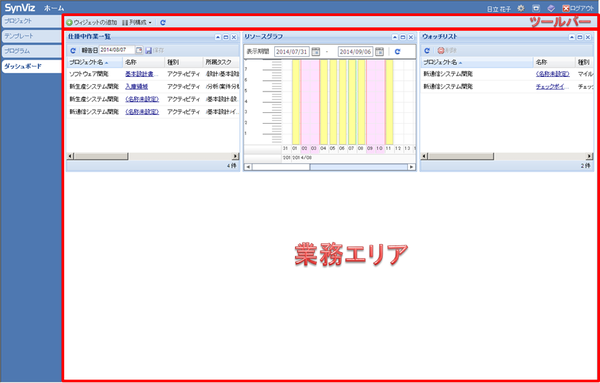Click the green add widget icon

pos(70,23)
